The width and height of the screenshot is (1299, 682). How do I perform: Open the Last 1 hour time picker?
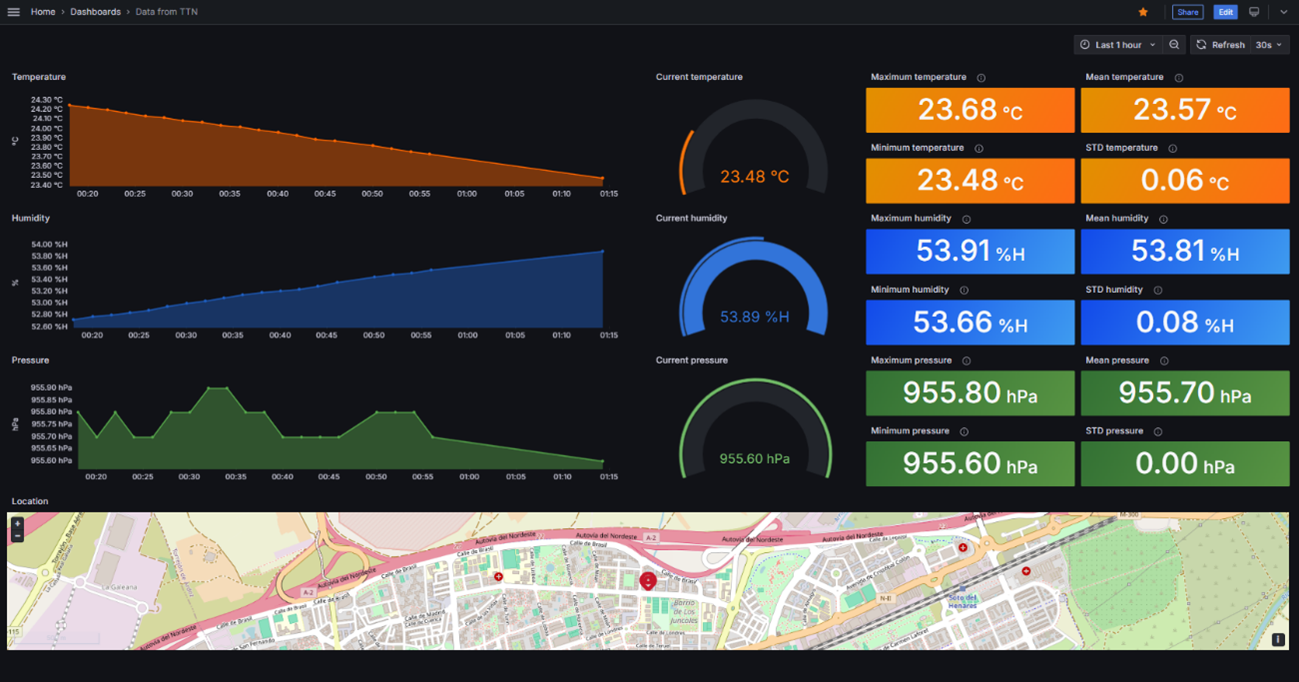point(1119,45)
